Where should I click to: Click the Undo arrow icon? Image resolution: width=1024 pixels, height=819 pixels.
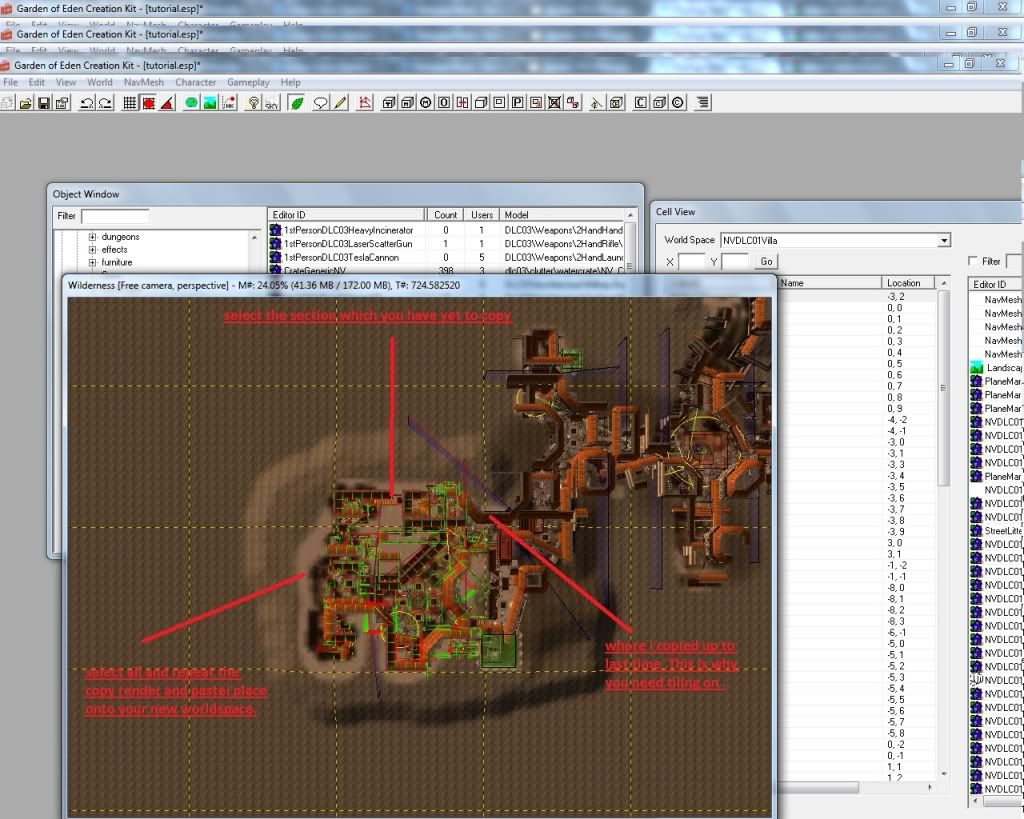[86, 103]
